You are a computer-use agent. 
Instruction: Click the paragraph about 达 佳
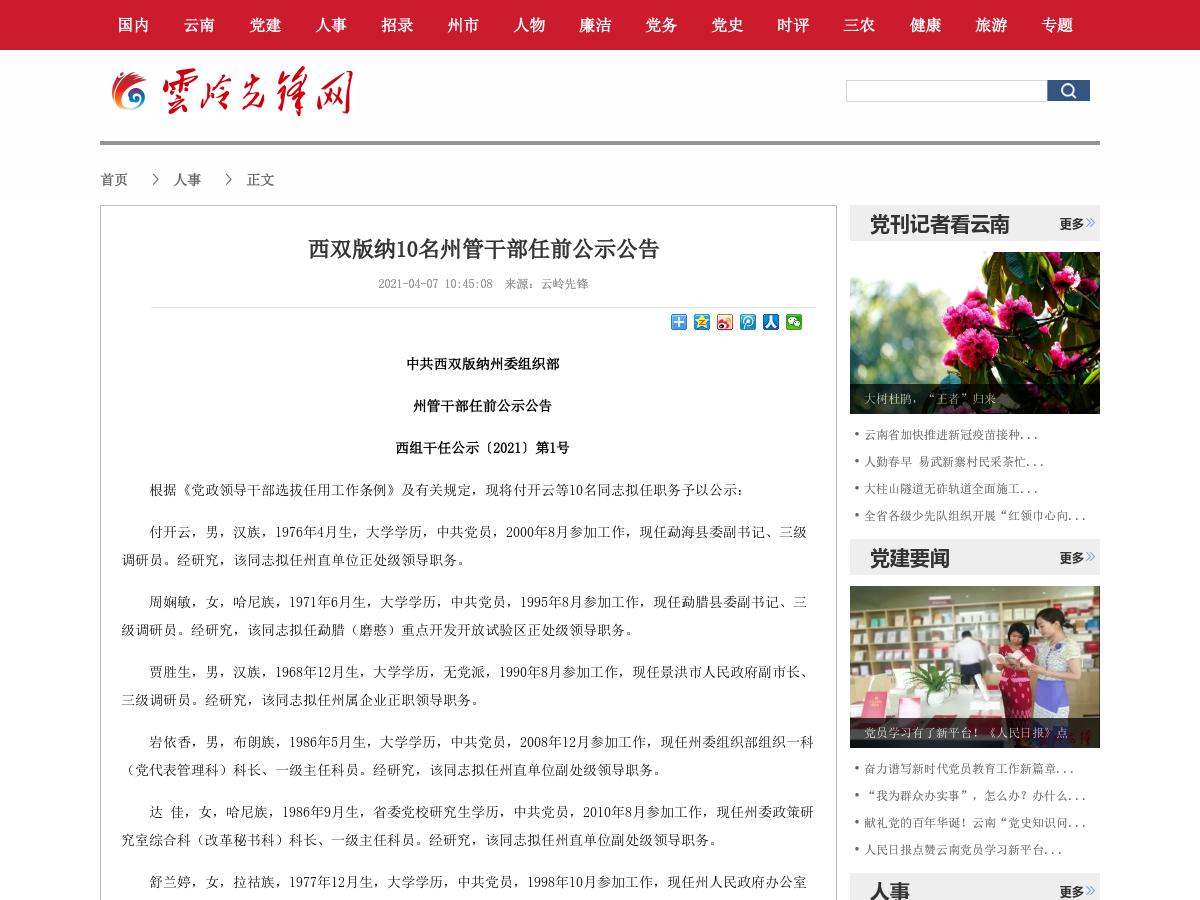point(468,826)
